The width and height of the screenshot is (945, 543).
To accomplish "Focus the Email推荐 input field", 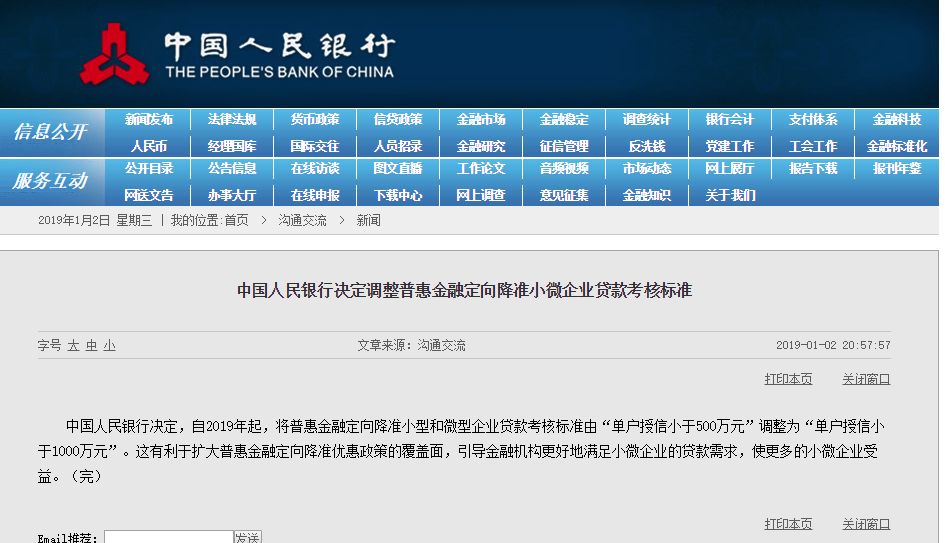I will tap(169, 537).
